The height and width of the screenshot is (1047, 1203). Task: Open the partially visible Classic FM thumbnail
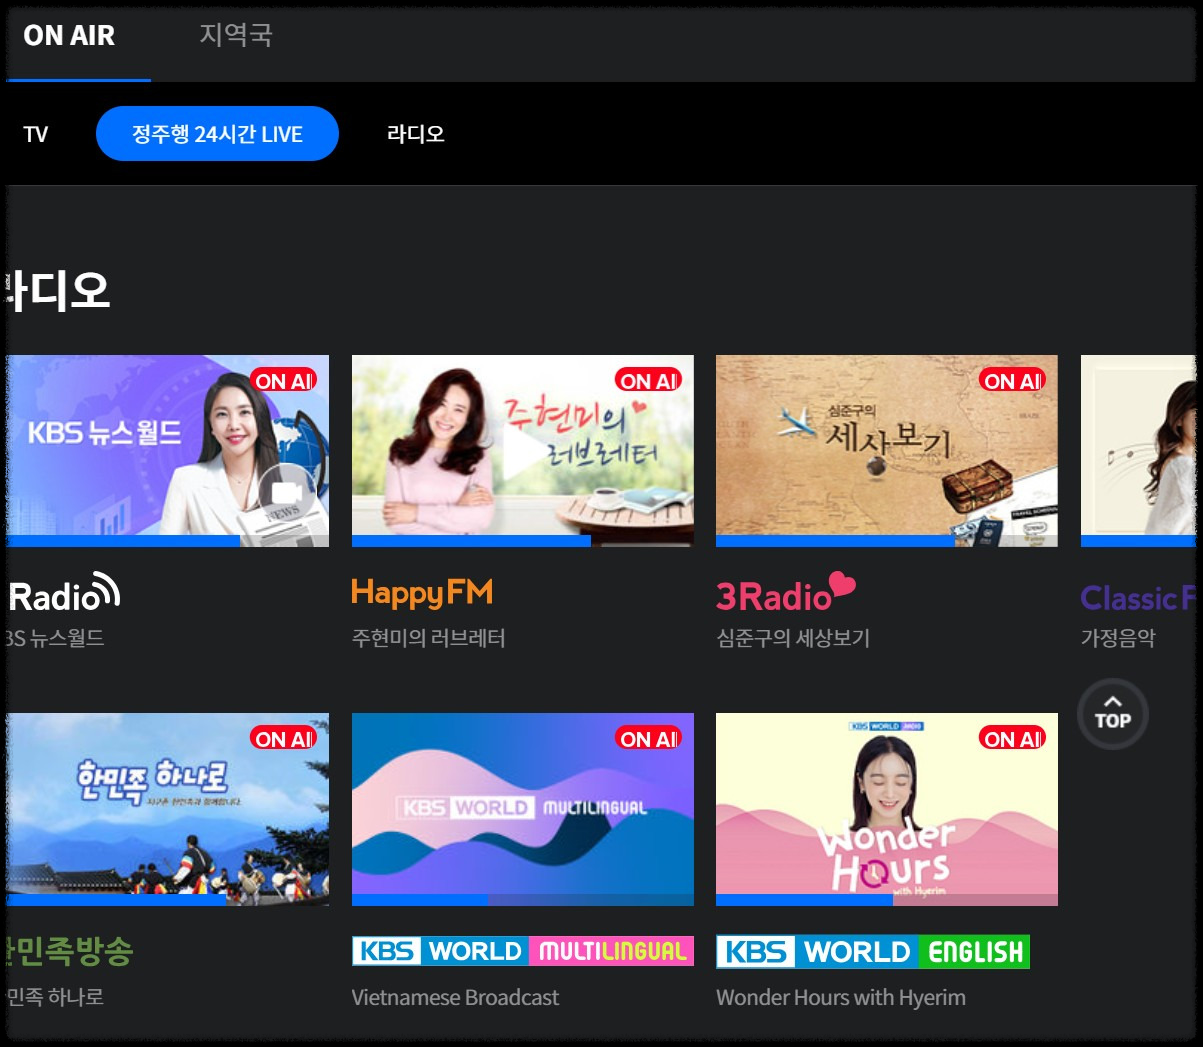click(x=1139, y=451)
